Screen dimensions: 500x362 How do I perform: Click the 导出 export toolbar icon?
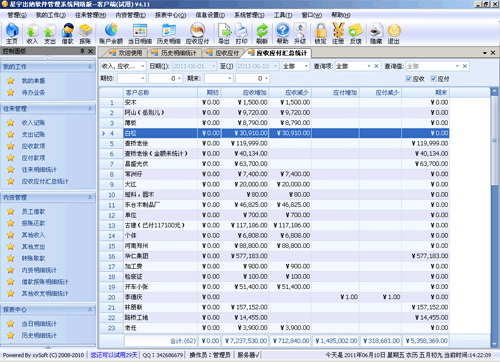click(224, 33)
